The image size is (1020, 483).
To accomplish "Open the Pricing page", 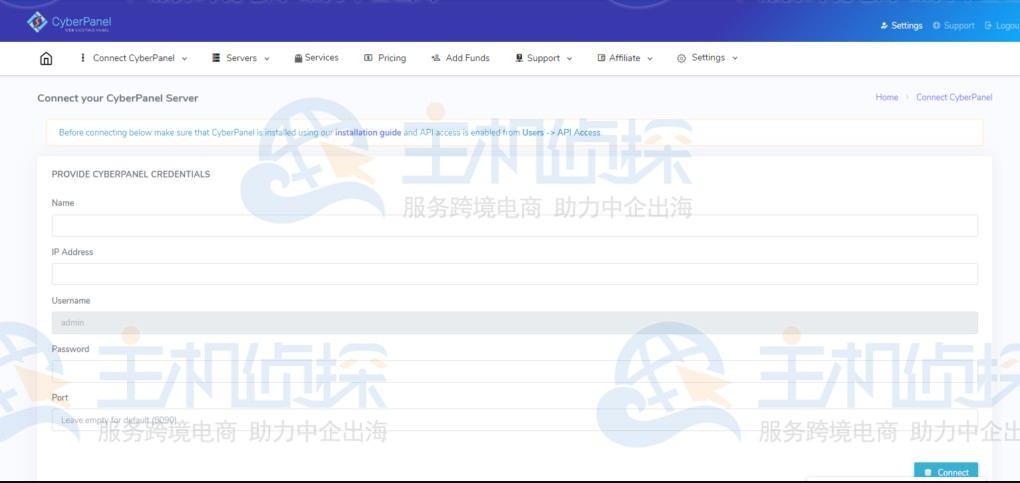I will point(392,58).
